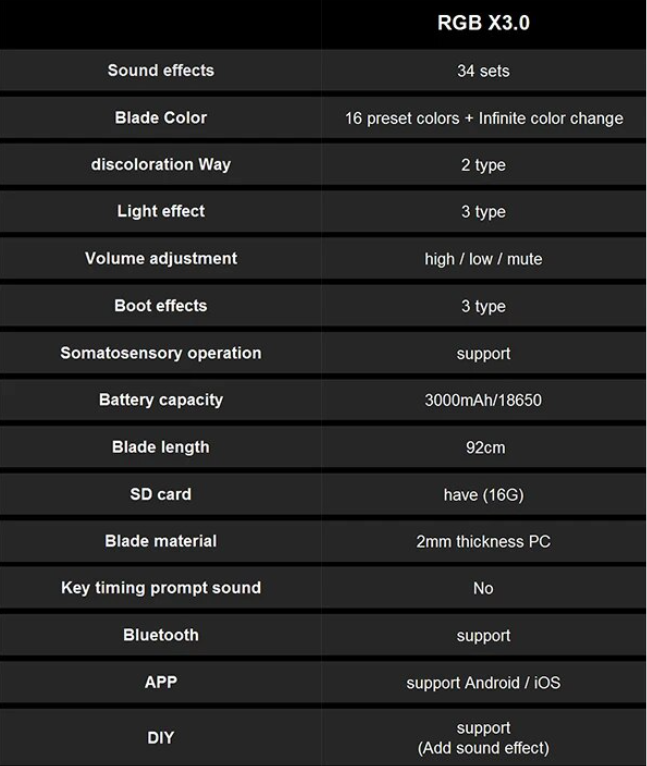Select the discoloration Way label

[x=161, y=164]
